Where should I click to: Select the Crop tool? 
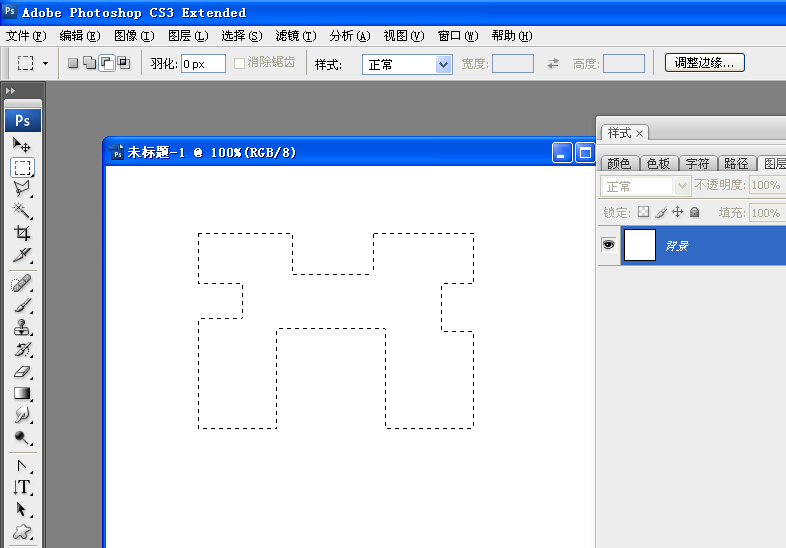[x=22, y=233]
